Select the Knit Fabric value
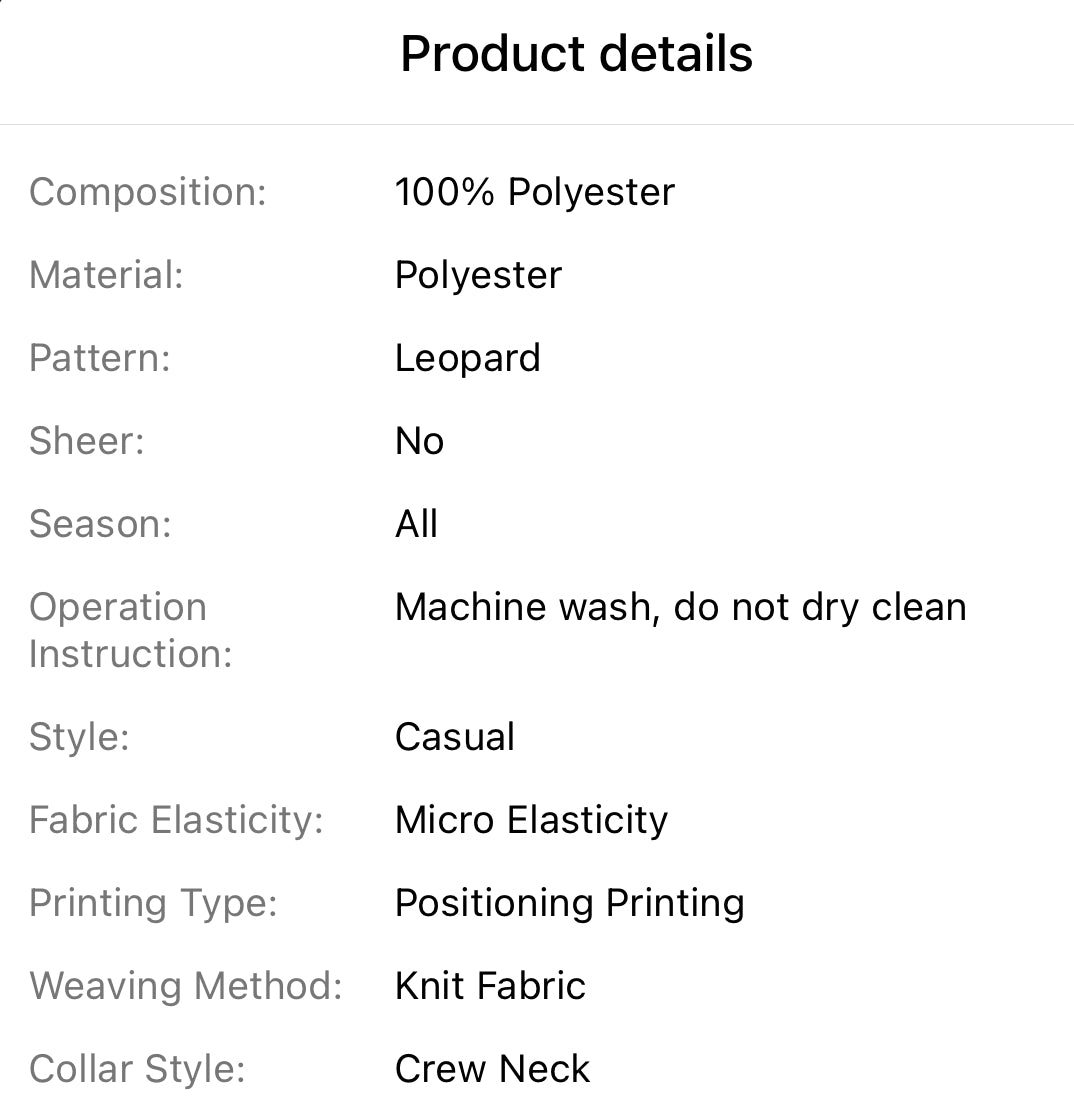The image size is (1074, 1112). click(490, 986)
